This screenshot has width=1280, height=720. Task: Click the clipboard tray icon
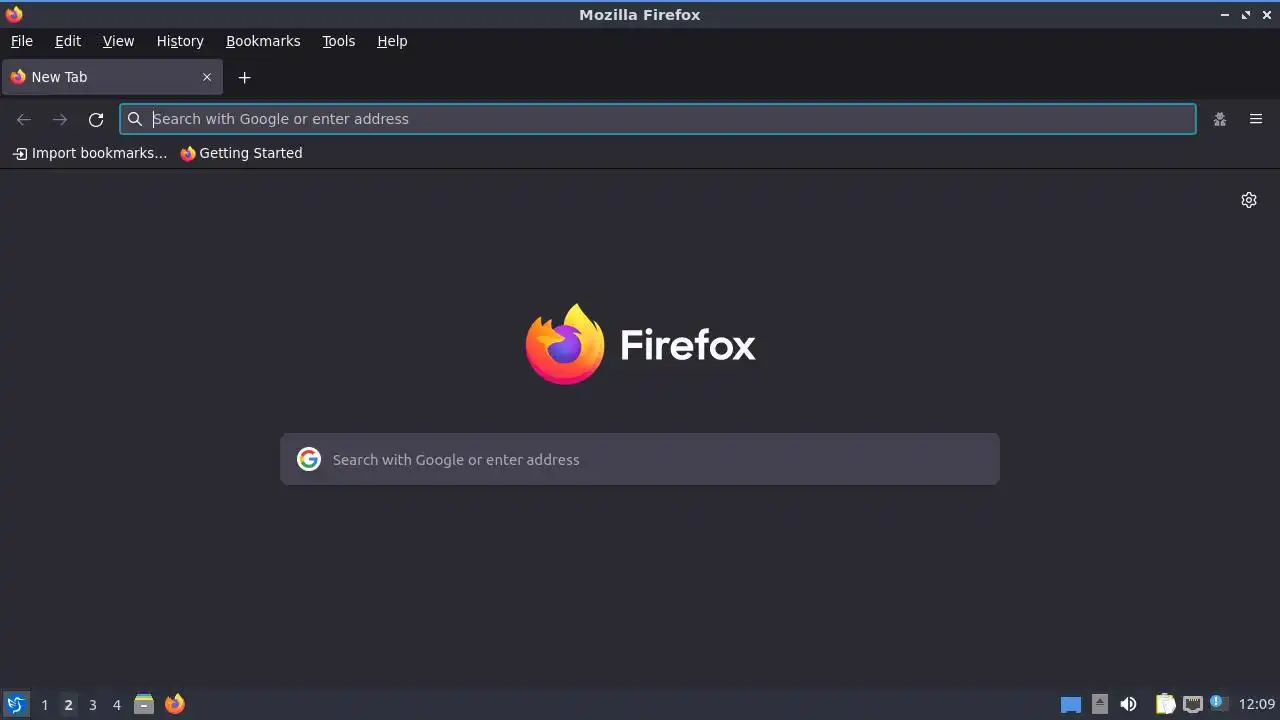coord(1165,704)
